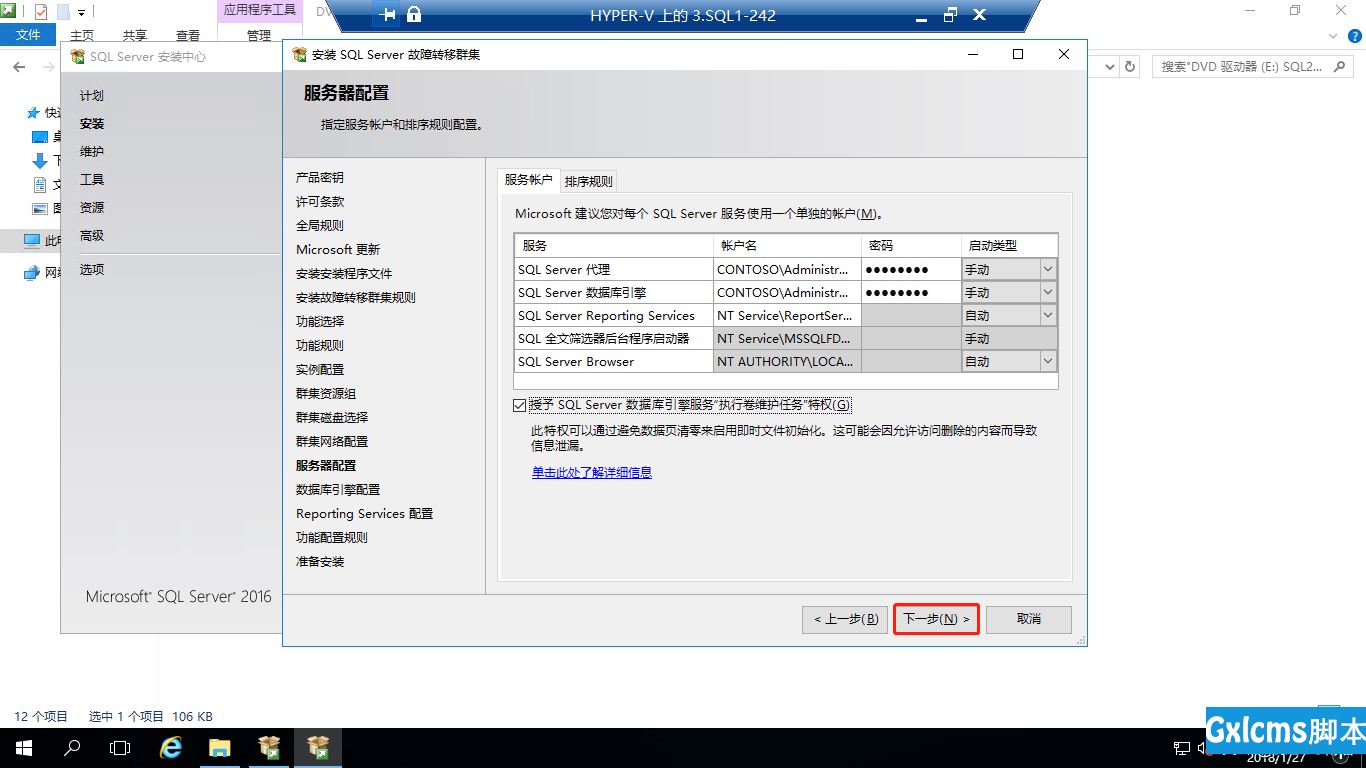Screen dimensions: 1366x768
Task: Click account name for SQL Server 代理
Action: [x=786, y=269]
